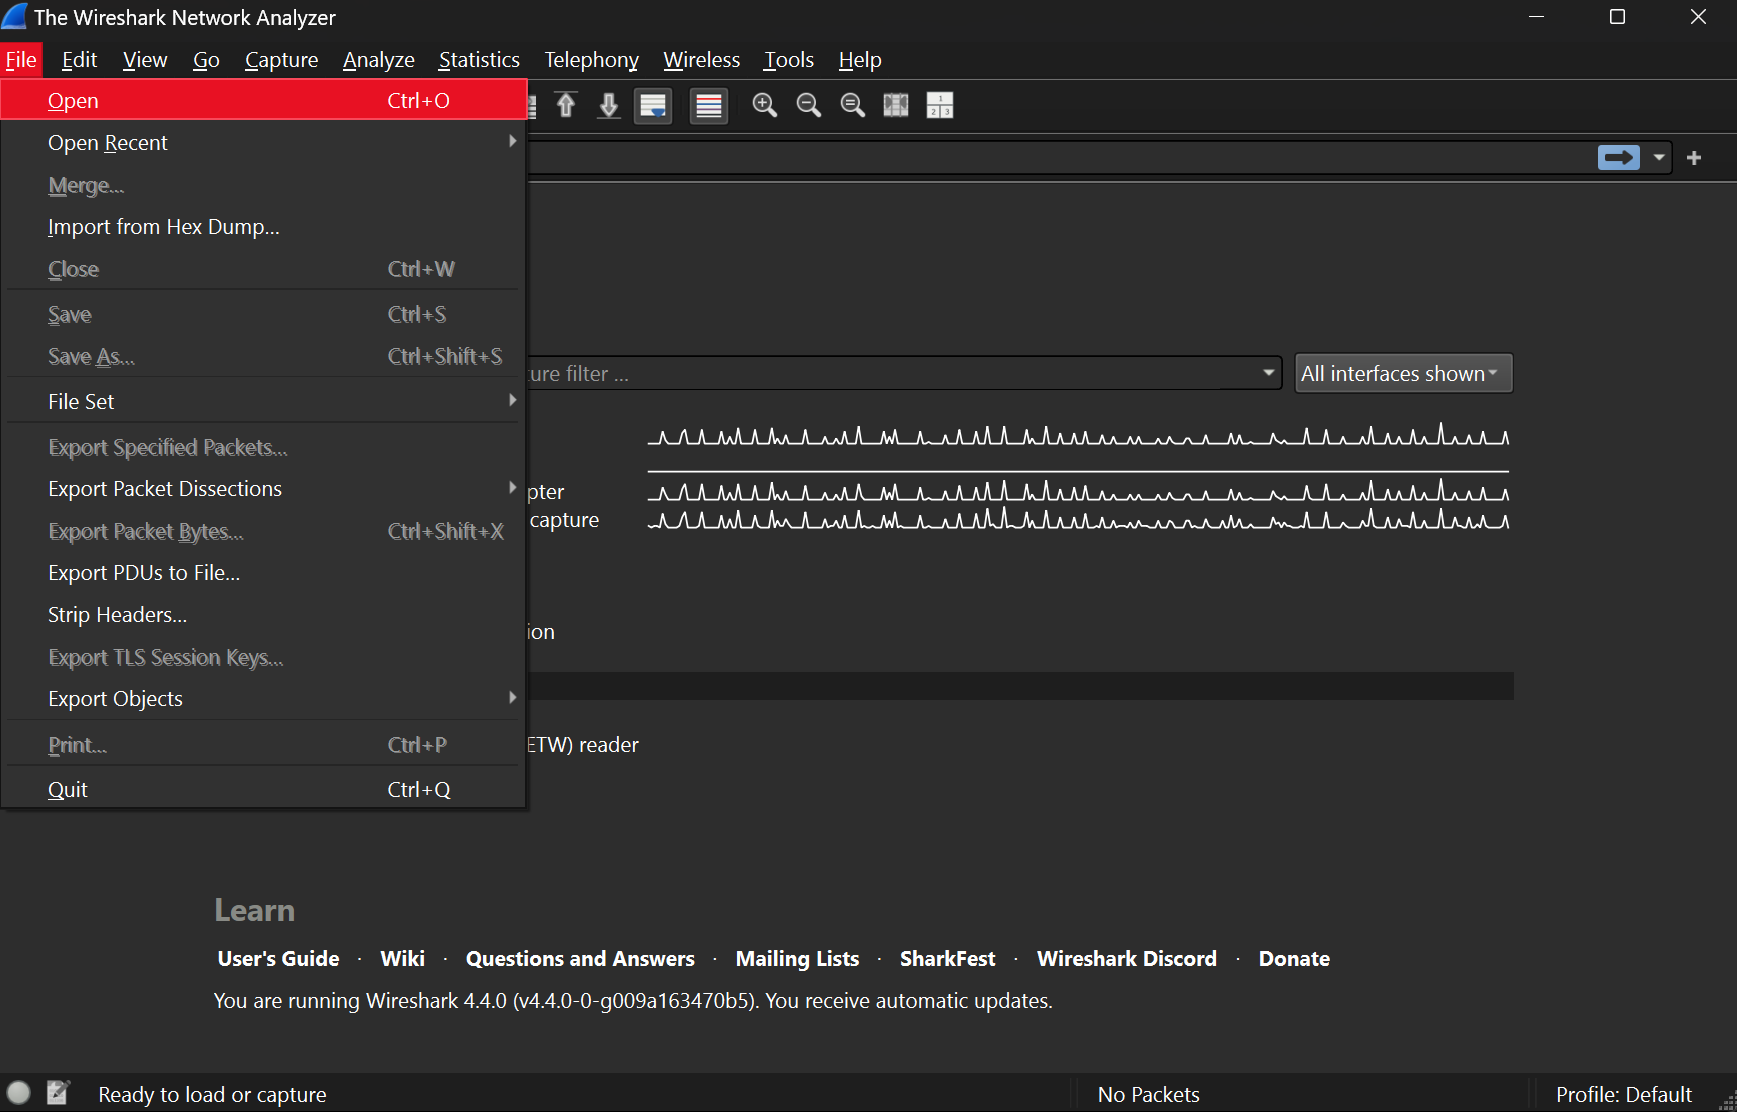This screenshot has width=1737, height=1112.
Task: Toggle auto-scroll during live capture
Action: [653, 105]
